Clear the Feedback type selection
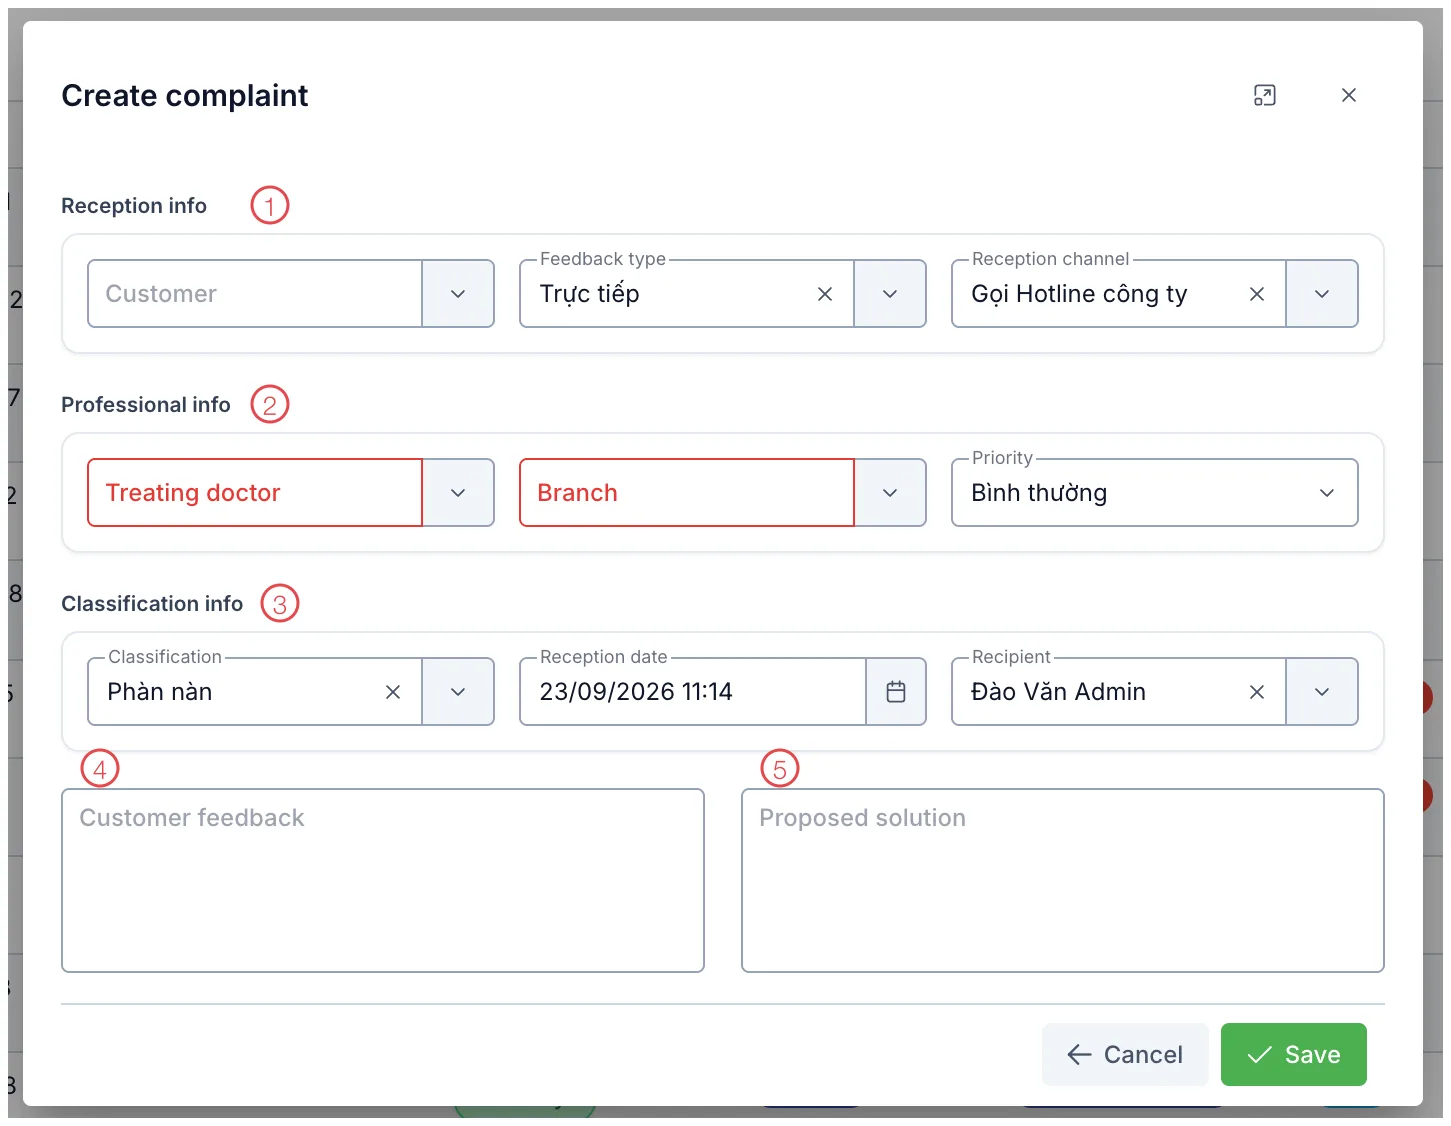 (825, 294)
